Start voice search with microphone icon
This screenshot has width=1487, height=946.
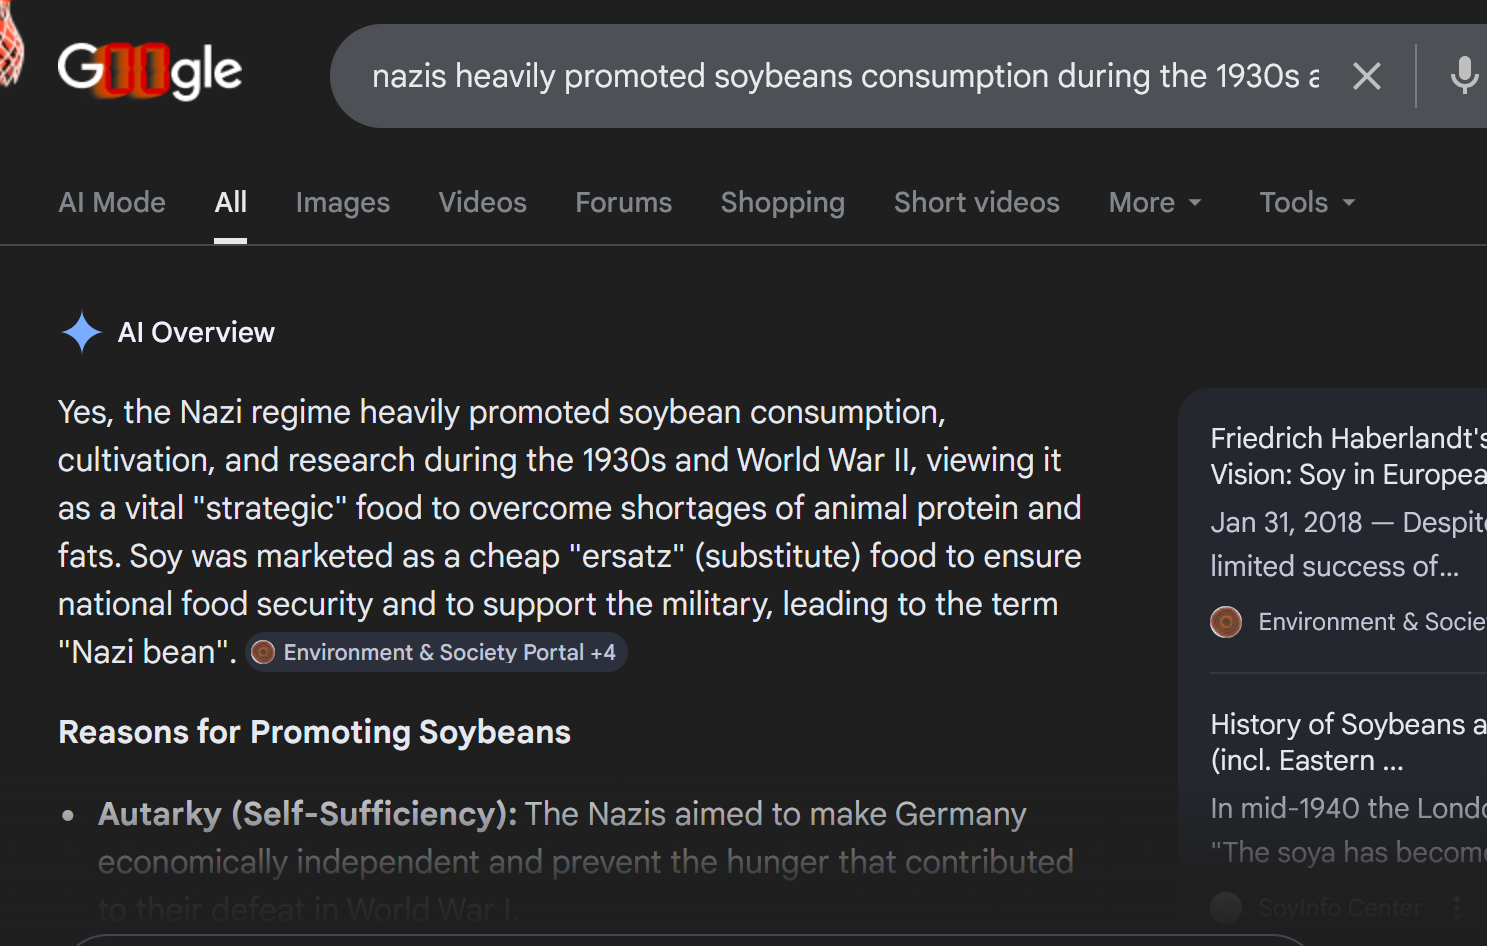[1464, 76]
